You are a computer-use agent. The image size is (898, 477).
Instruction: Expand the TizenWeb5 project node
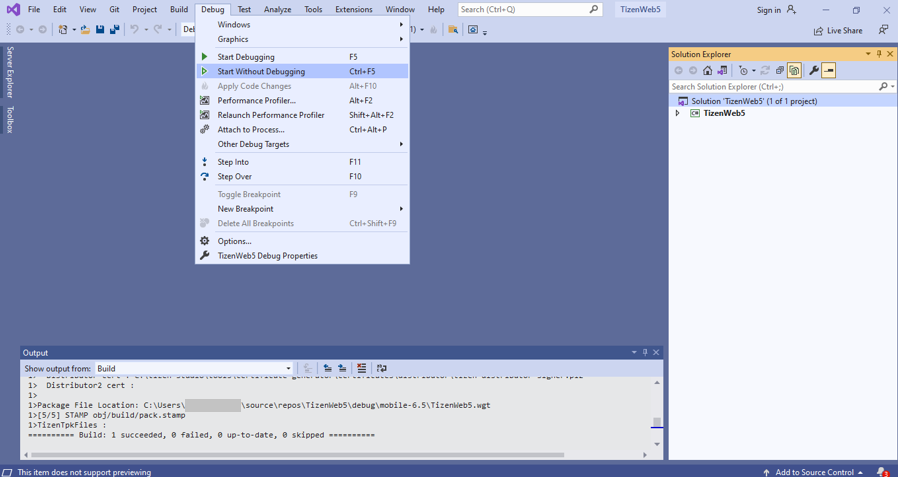point(677,113)
